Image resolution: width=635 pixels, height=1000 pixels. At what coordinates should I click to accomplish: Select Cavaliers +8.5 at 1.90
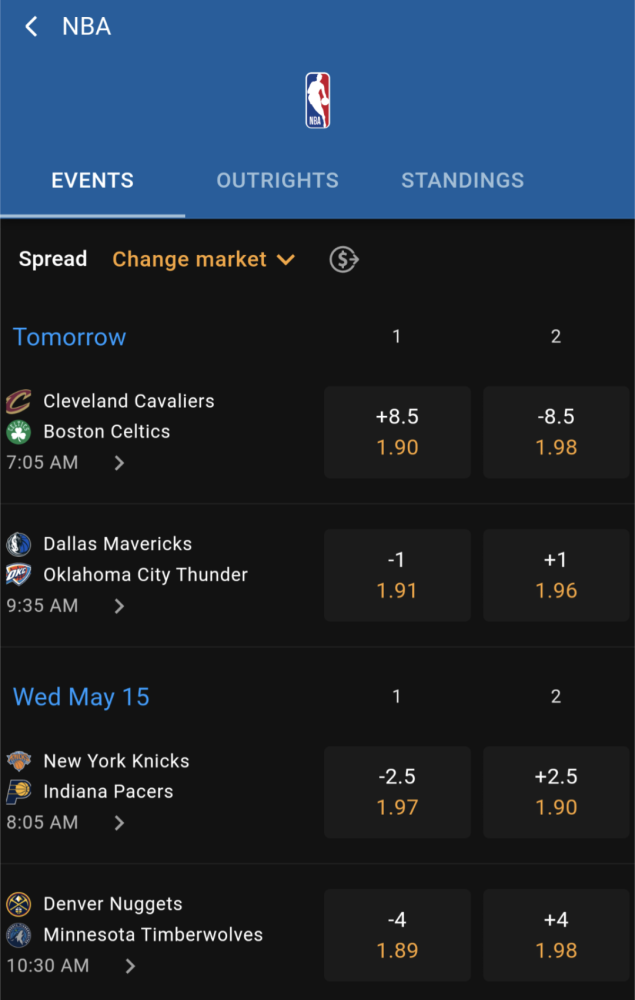(397, 432)
